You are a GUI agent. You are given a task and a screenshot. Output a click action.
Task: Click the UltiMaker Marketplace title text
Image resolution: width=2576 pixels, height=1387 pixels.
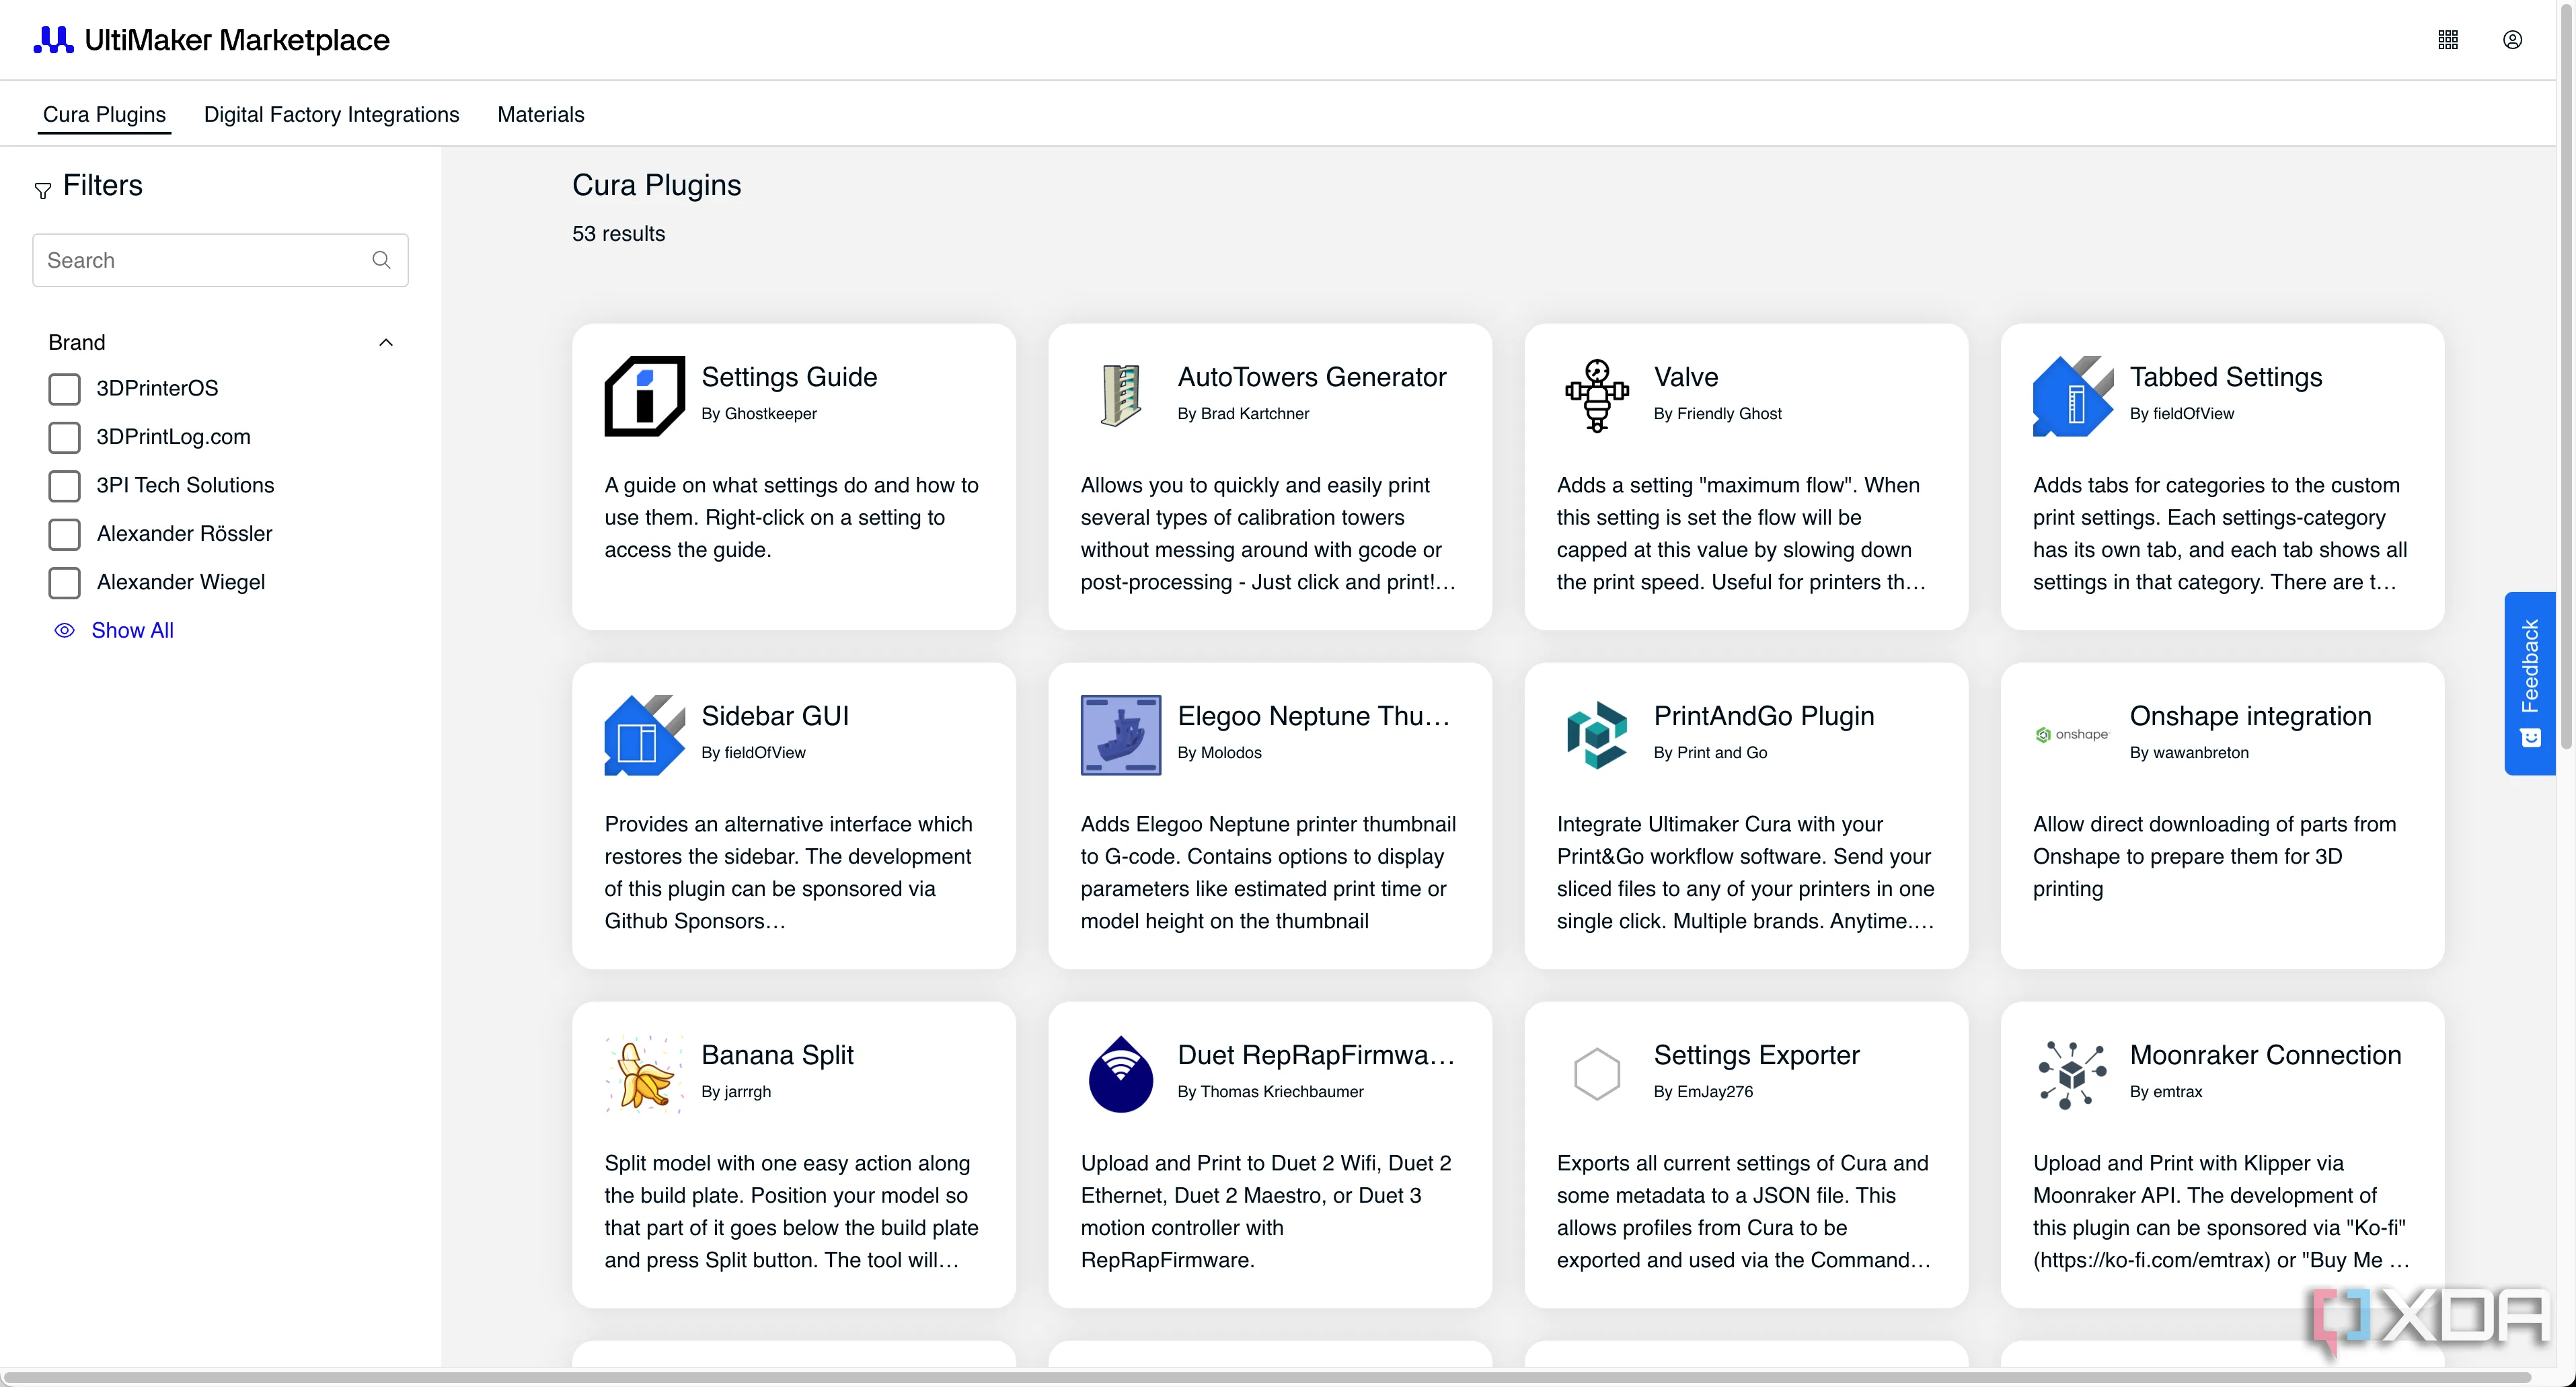pos(237,40)
